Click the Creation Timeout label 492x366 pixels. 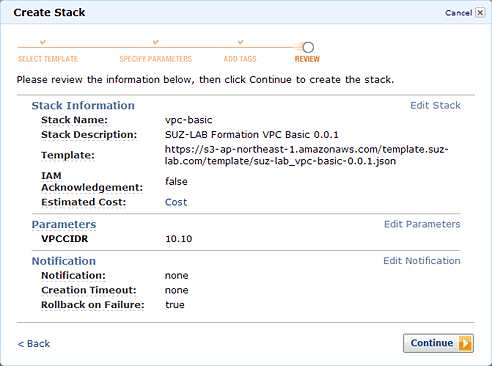click(x=89, y=290)
